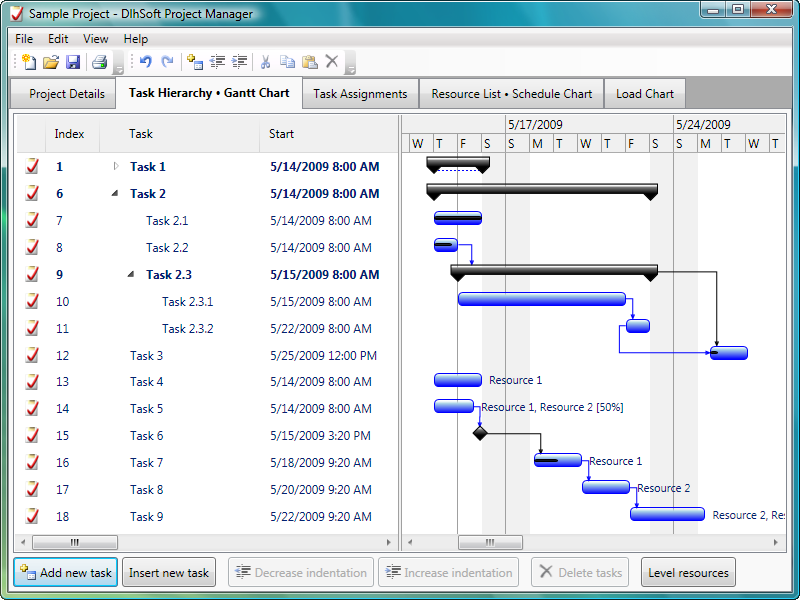This screenshot has width=800, height=600.
Task: Click the Delete X toolbar icon
Action: 332,62
